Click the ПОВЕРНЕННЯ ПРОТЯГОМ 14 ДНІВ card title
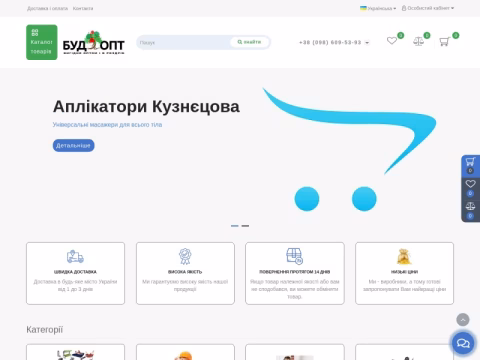This screenshot has width=480, height=360. click(x=295, y=272)
